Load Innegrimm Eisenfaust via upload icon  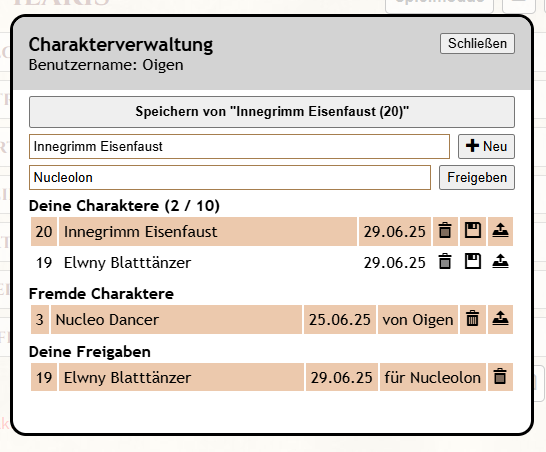pyautogui.click(x=500, y=231)
